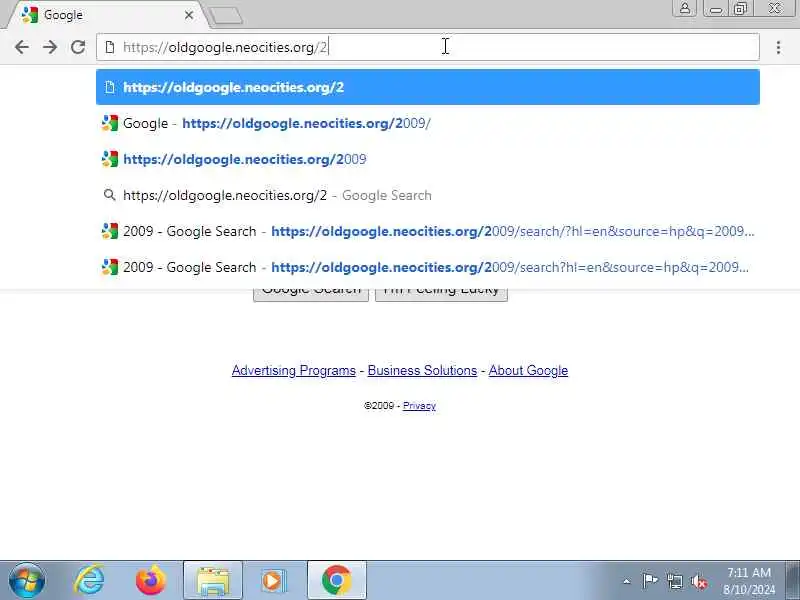Open a new tab
Viewport: 800px width, 600px height.
point(227,16)
